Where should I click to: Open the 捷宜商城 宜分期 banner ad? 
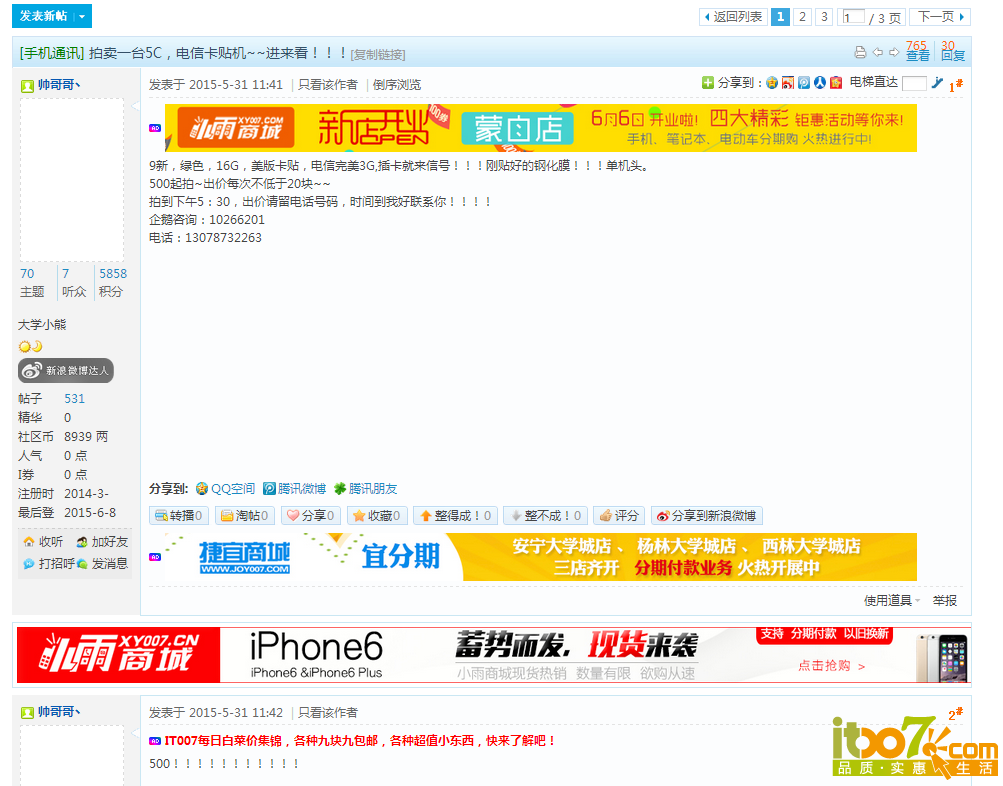tap(541, 557)
